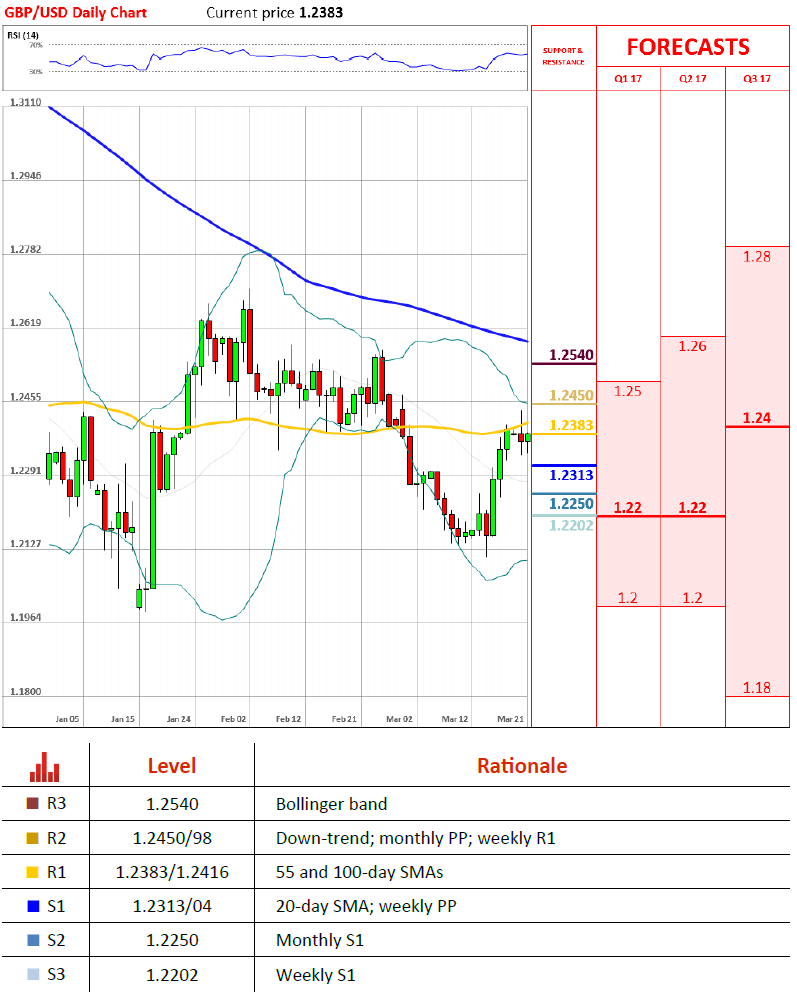Click the 'Feb 02' date axis label

(x=233, y=719)
